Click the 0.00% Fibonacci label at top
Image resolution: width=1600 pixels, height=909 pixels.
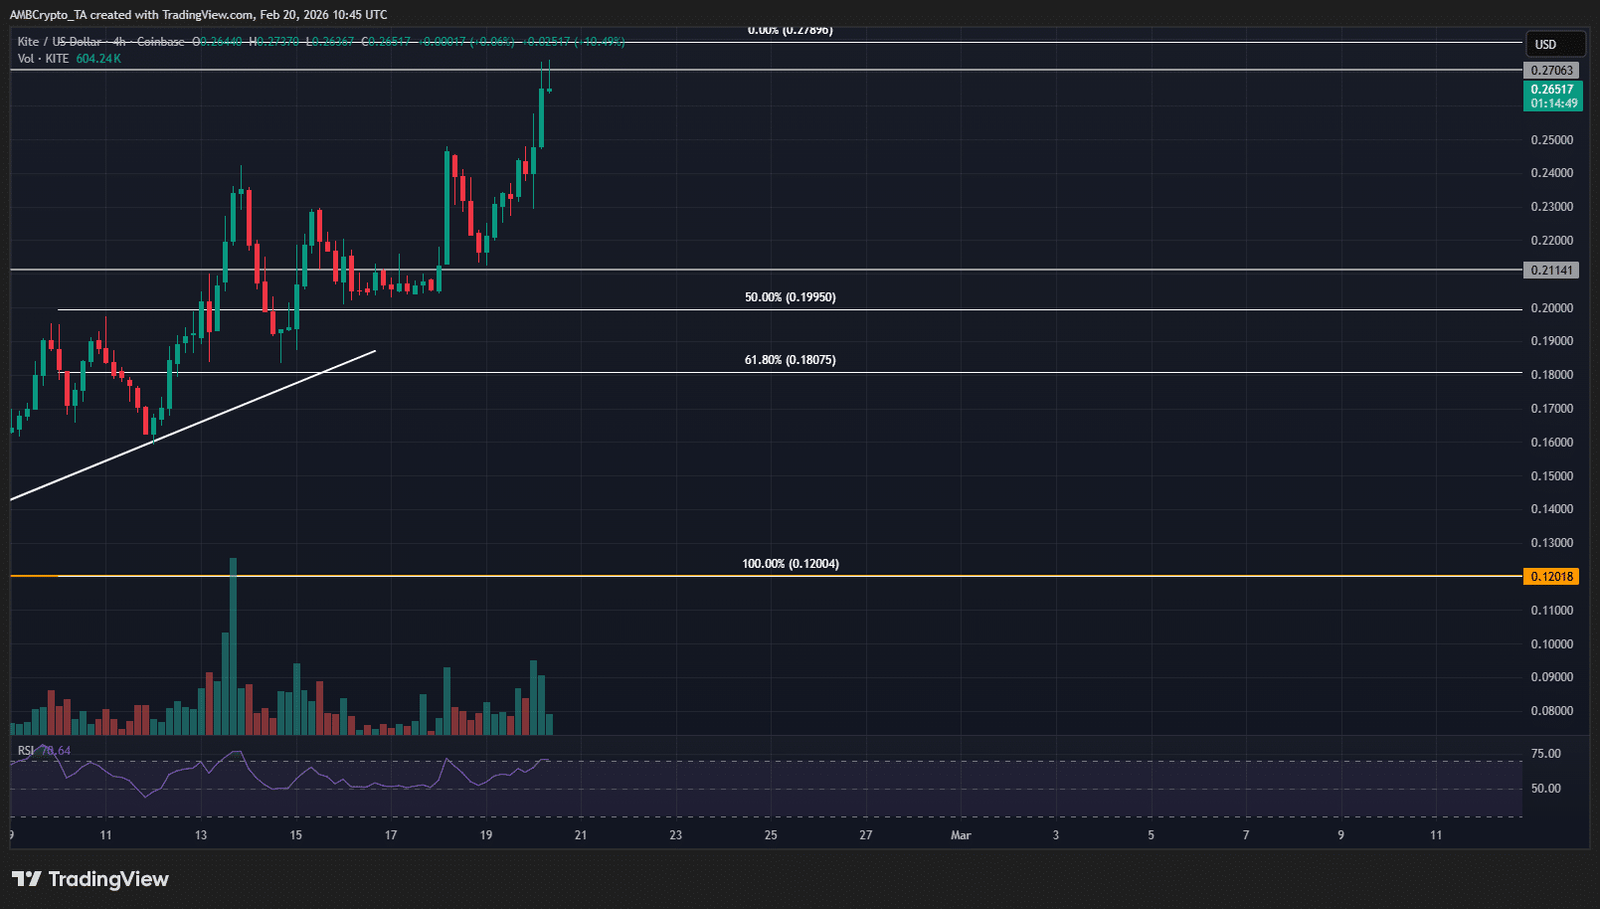point(790,31)
